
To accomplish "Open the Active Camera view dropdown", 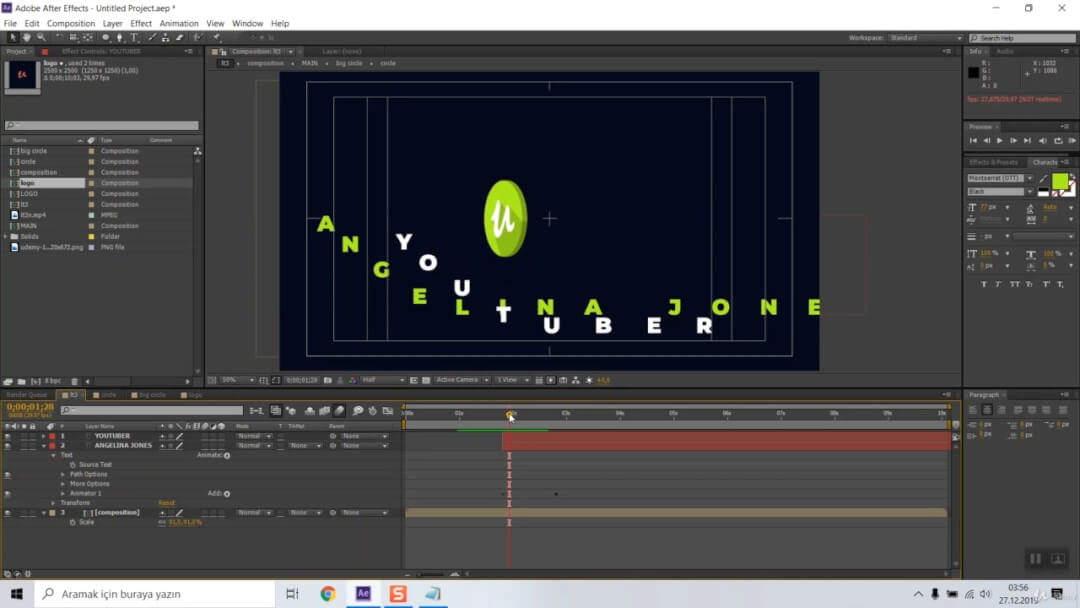I will click(461, 380).
